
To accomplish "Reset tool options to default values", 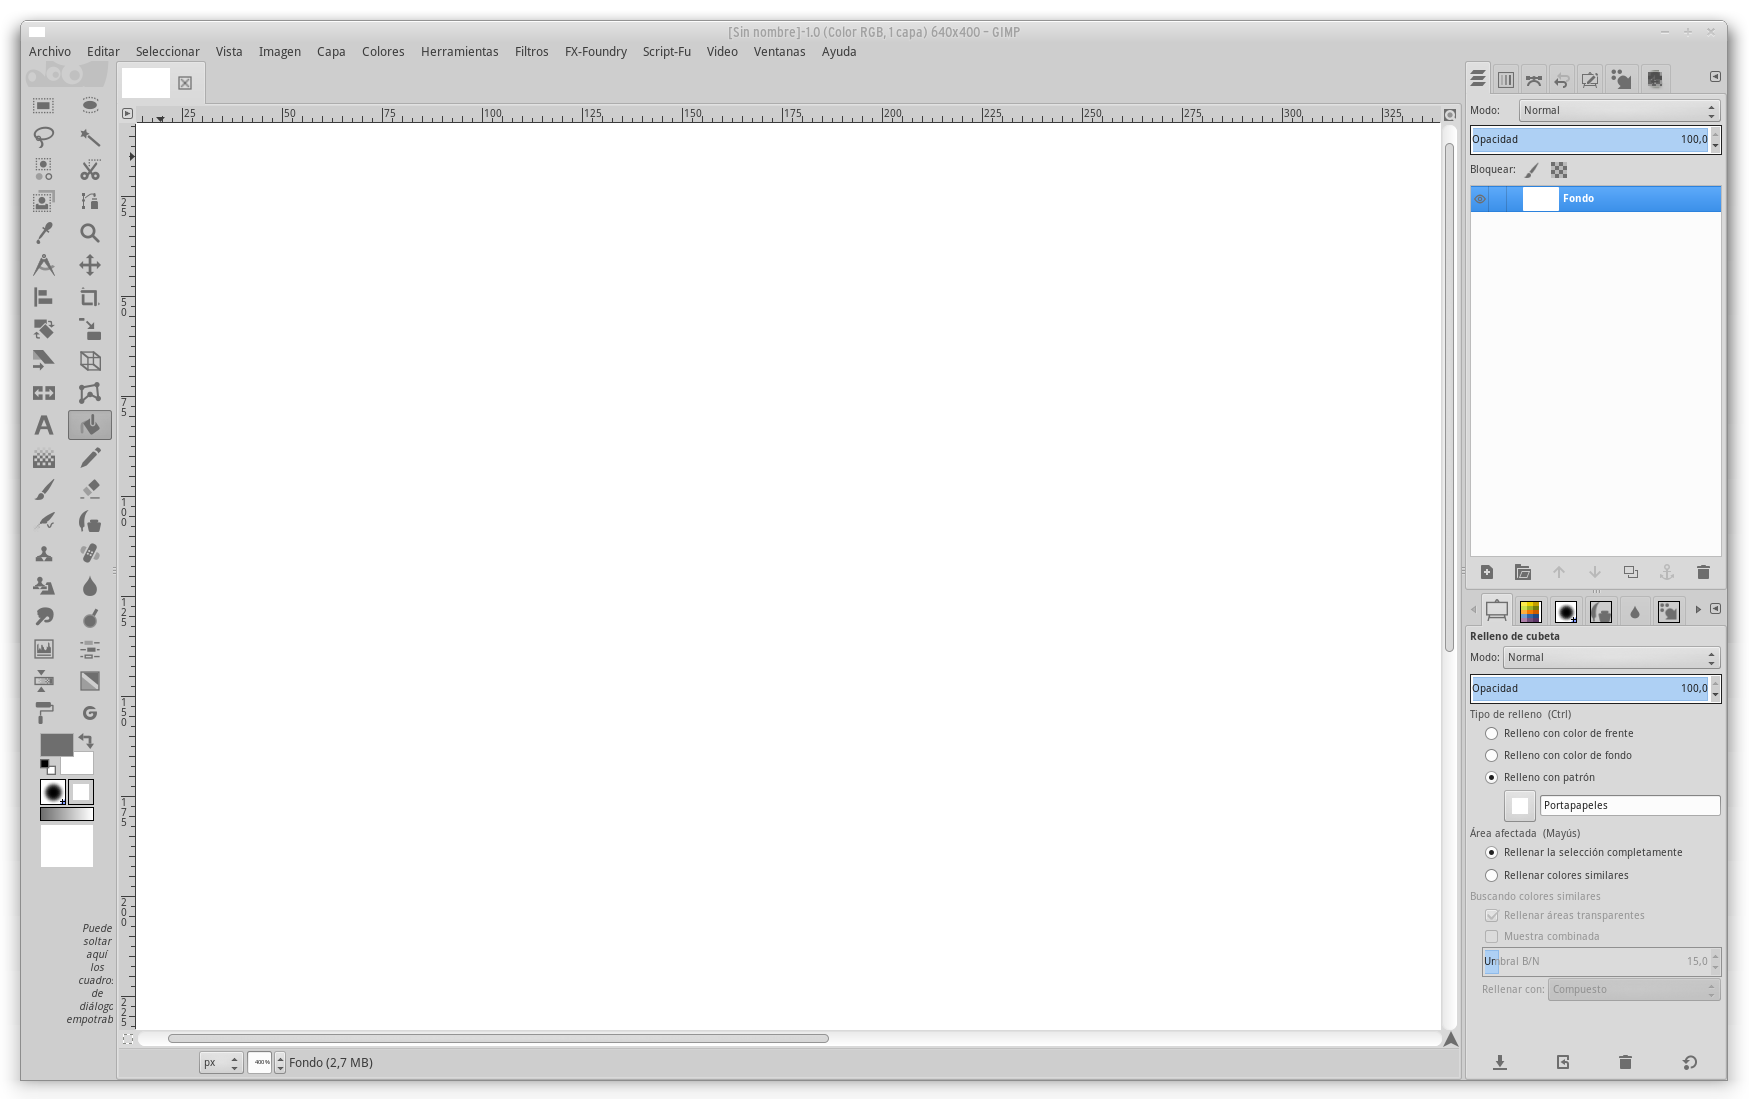I will coord(1690,1062).
